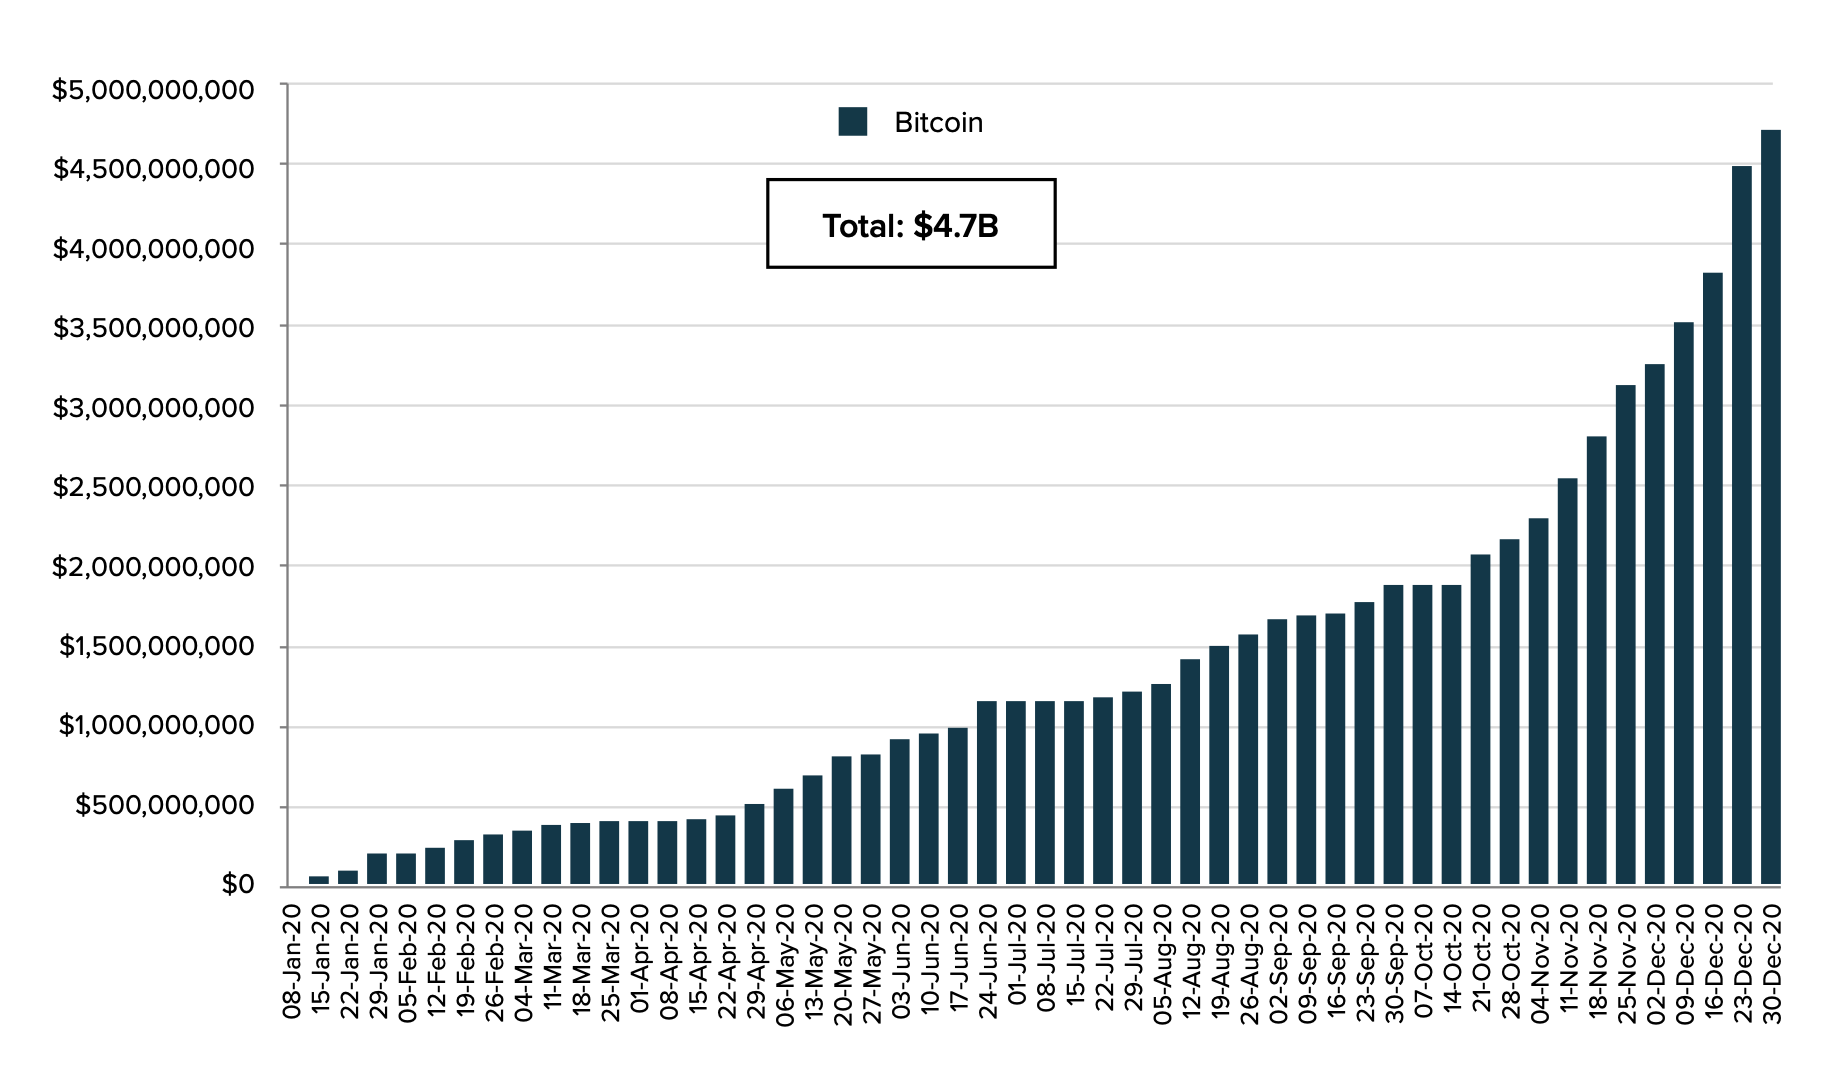Select the small 15-Jan-20 bar
1842x1068 pixels.
point(319,880)
